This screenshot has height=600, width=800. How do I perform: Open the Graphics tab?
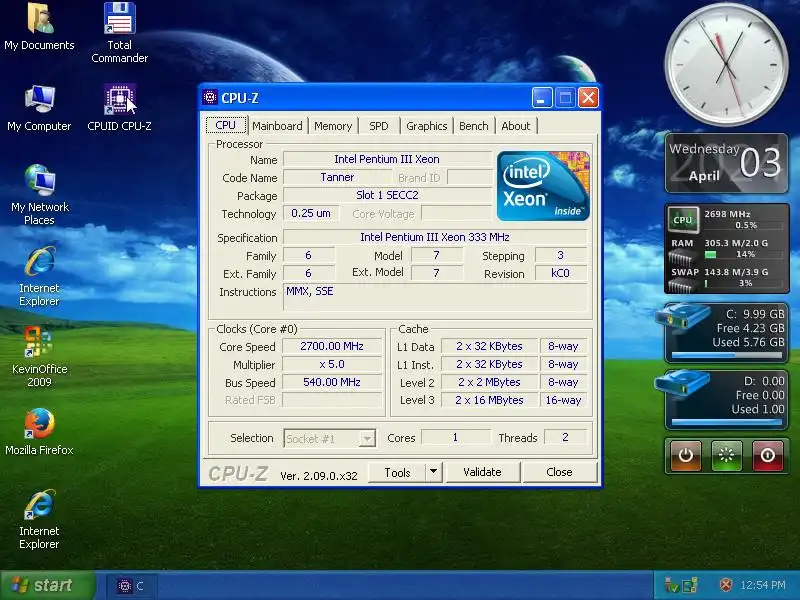(x=427, y=126)
